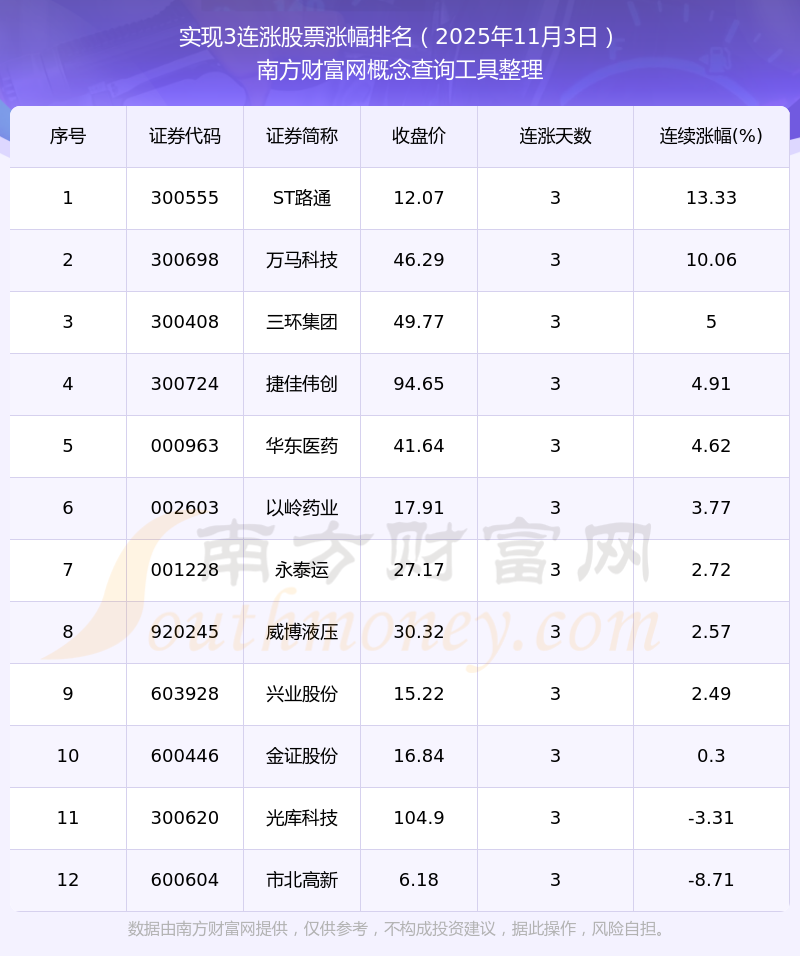Screen dimensions: 800x956
Task: Select stock code 002603
Action: tap(185, 508)
